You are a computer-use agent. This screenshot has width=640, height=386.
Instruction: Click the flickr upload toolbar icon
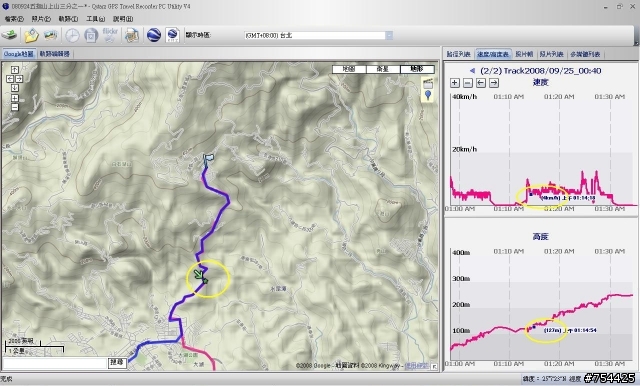[x=110, y=35]
